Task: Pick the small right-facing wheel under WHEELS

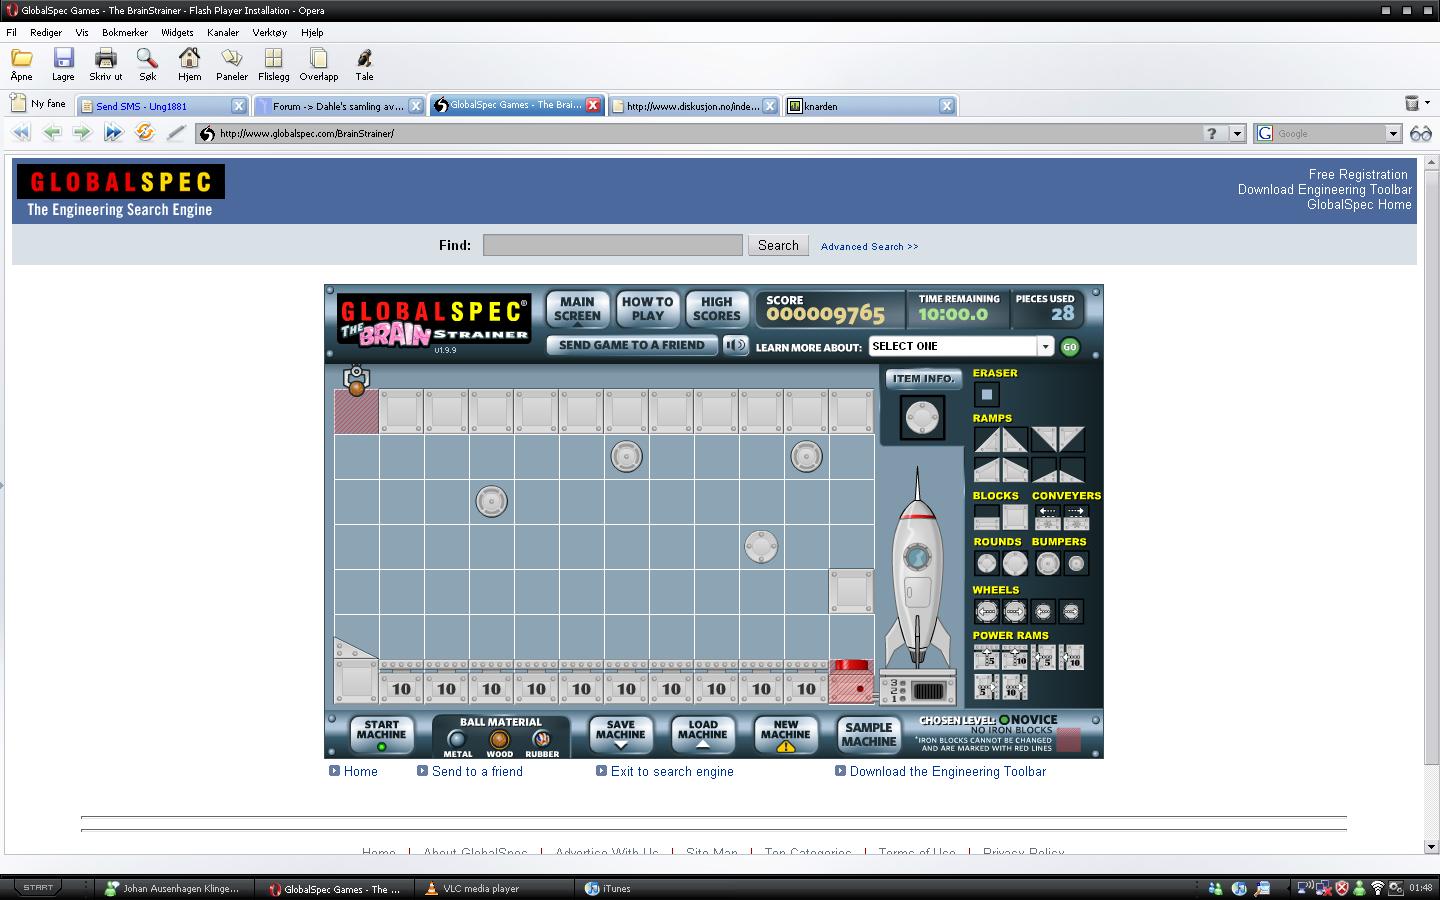Action: click(x=1071, y=611)
